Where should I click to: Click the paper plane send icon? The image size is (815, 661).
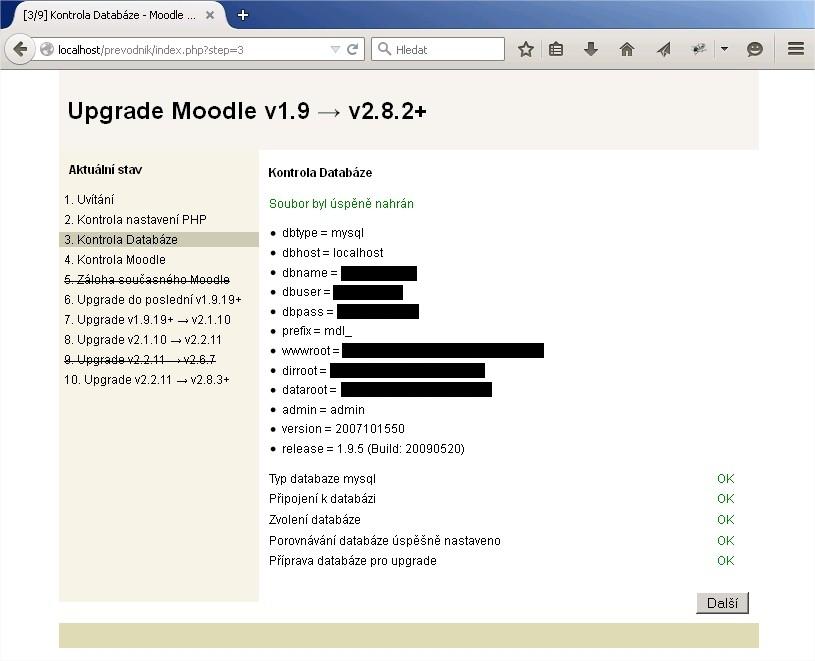[664, 49]
